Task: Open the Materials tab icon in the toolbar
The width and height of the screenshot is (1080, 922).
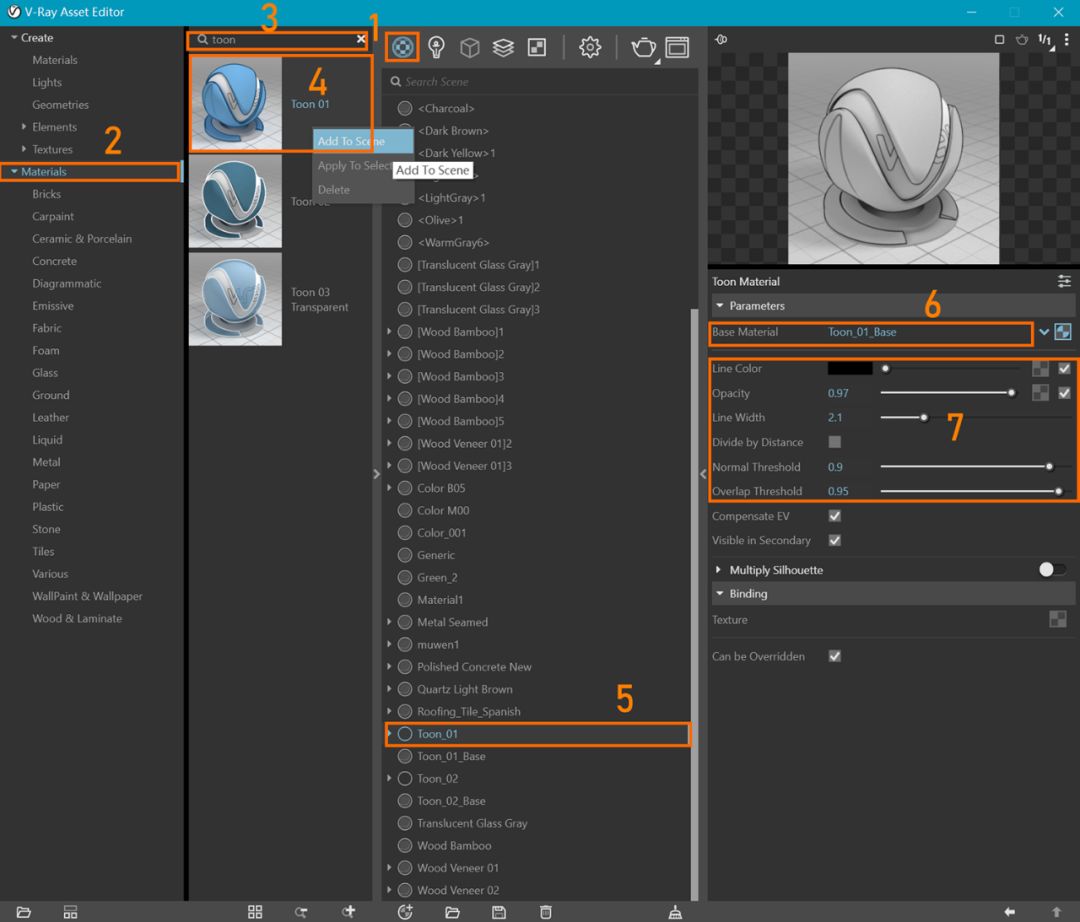Action: click(x=402, y=47)
